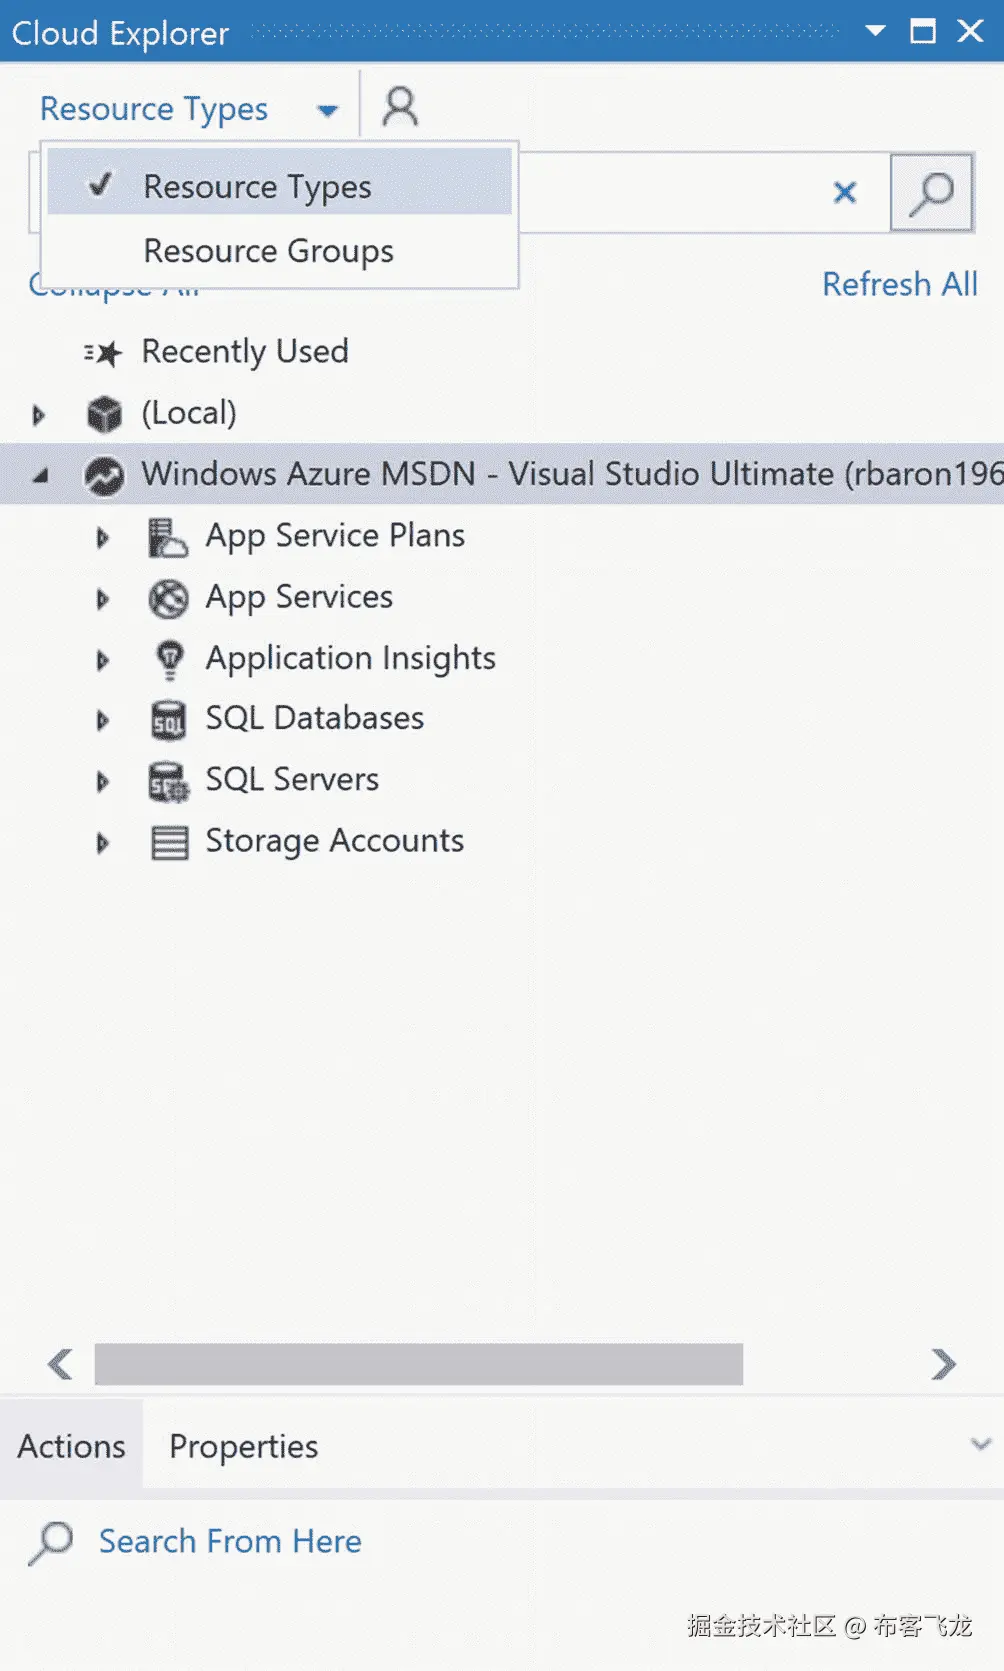Select the checked Resource Types option

pyautogui.click(x=257, y=187)
